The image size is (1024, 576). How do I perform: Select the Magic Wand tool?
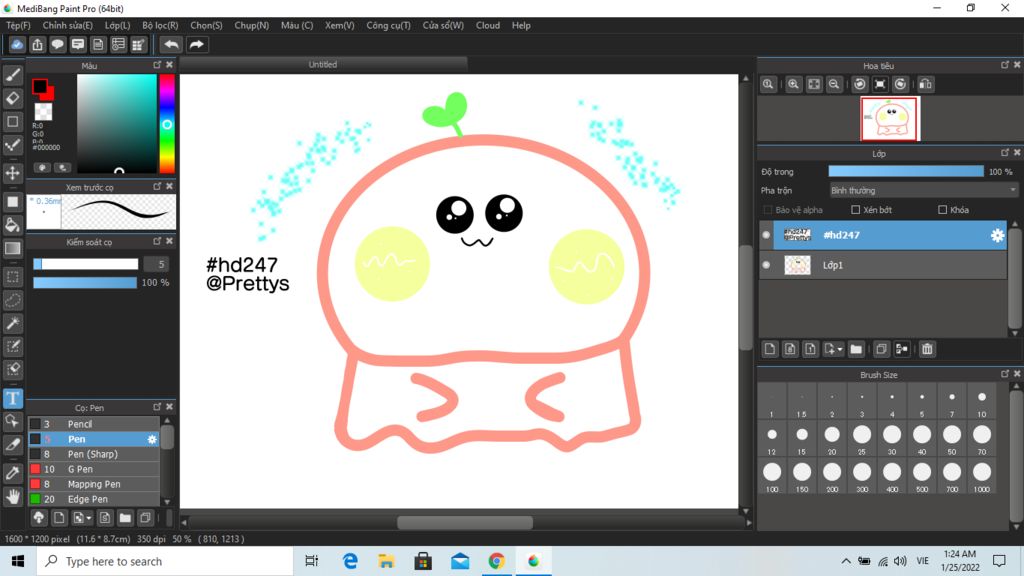click(x=12, y=323)
